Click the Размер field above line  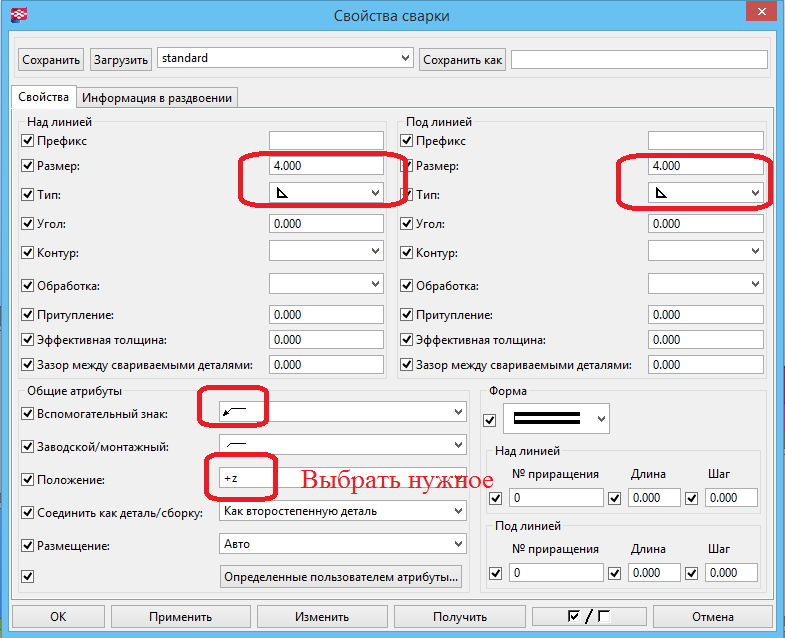click(326, 166)
